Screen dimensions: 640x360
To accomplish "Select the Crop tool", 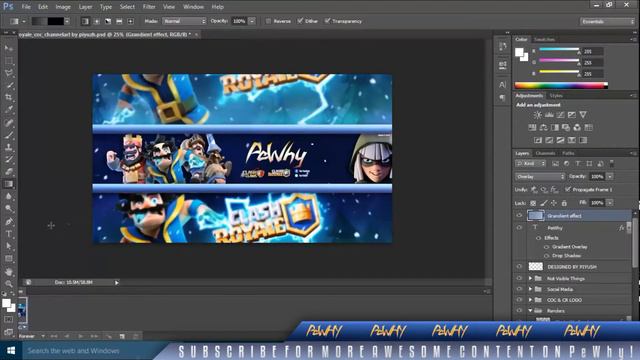I will point(9,98).
